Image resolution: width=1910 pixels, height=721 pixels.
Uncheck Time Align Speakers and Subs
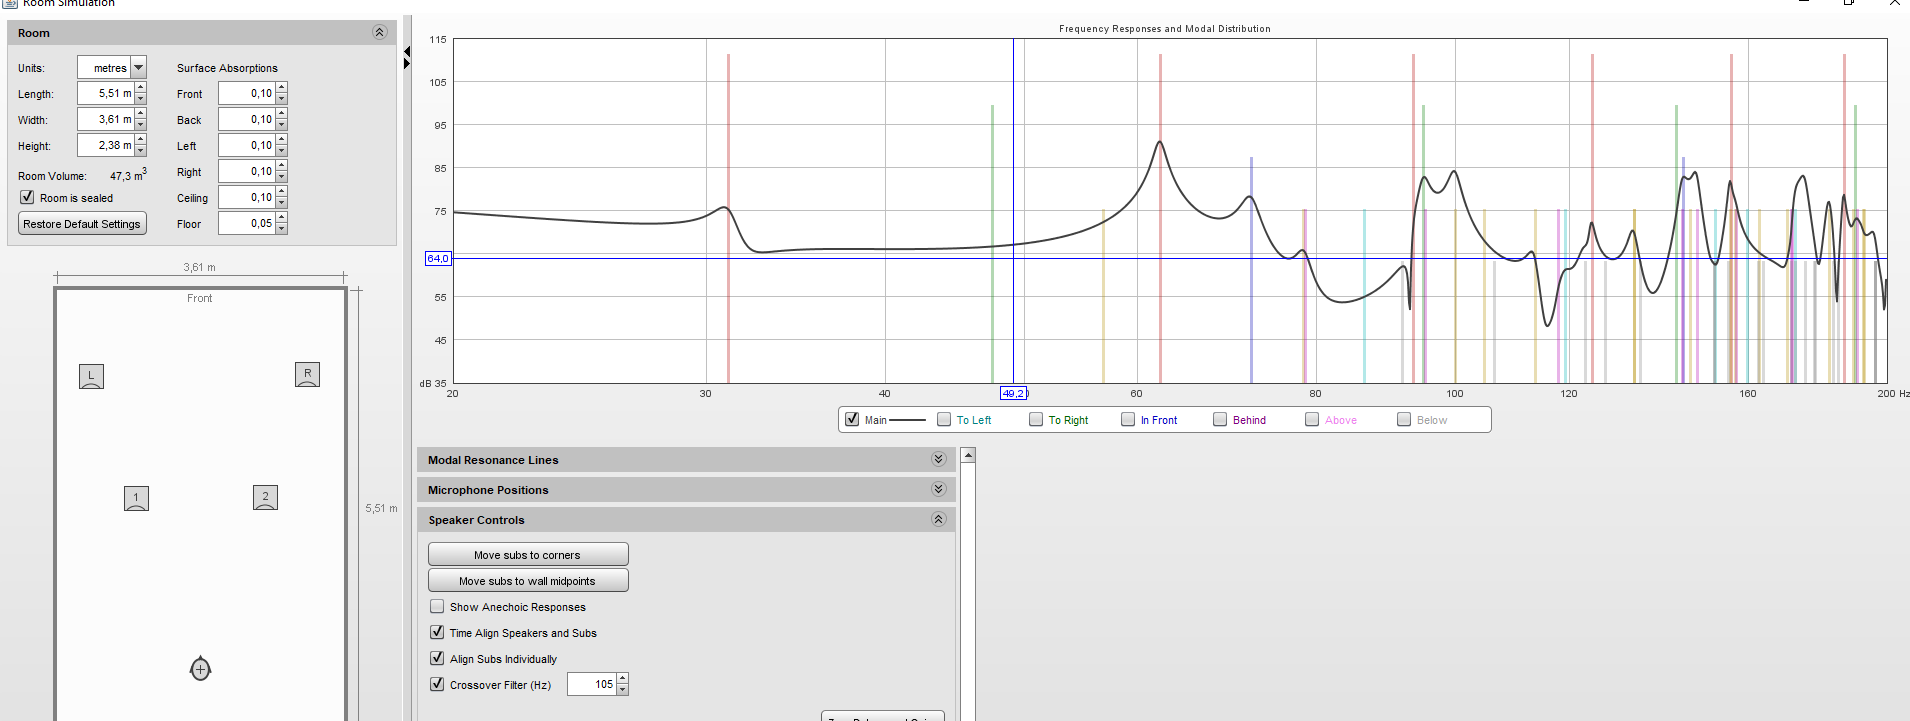click(437, 633)
